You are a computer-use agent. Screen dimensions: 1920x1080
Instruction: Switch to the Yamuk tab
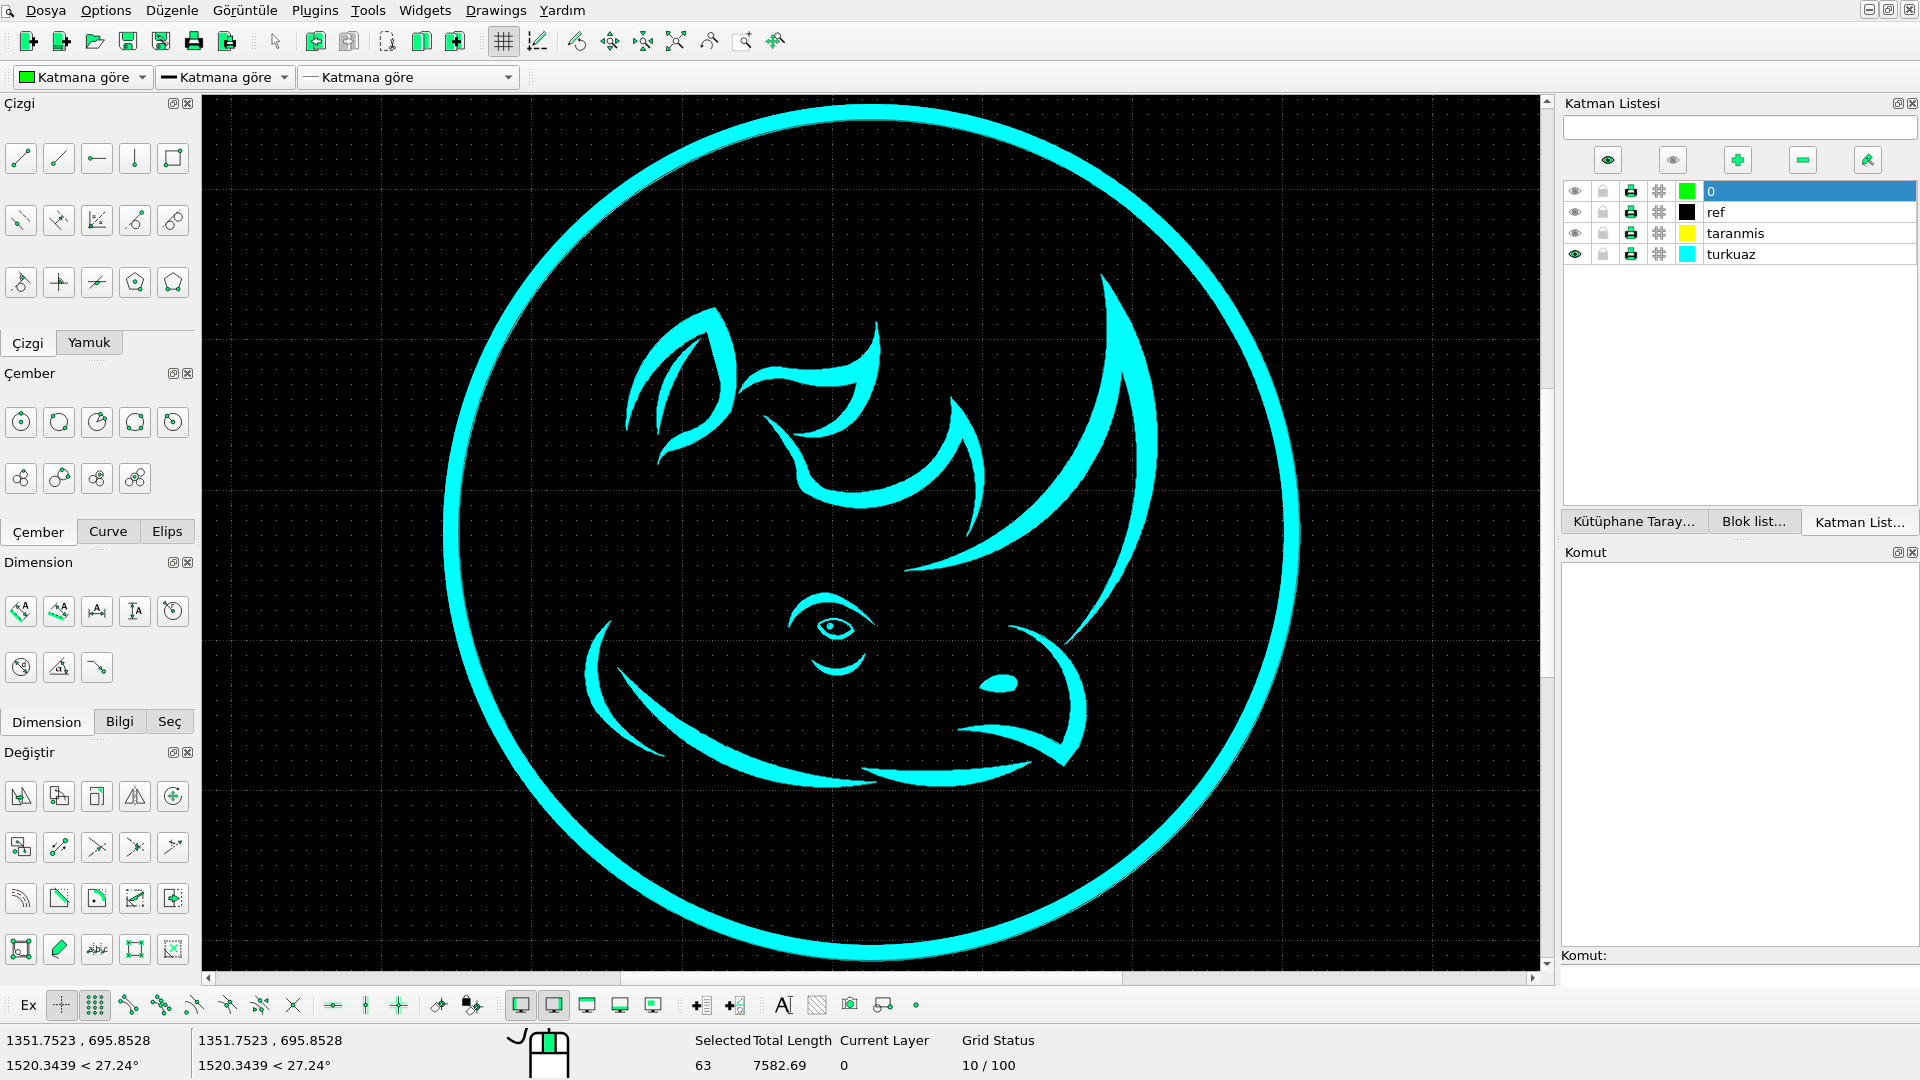89,342
